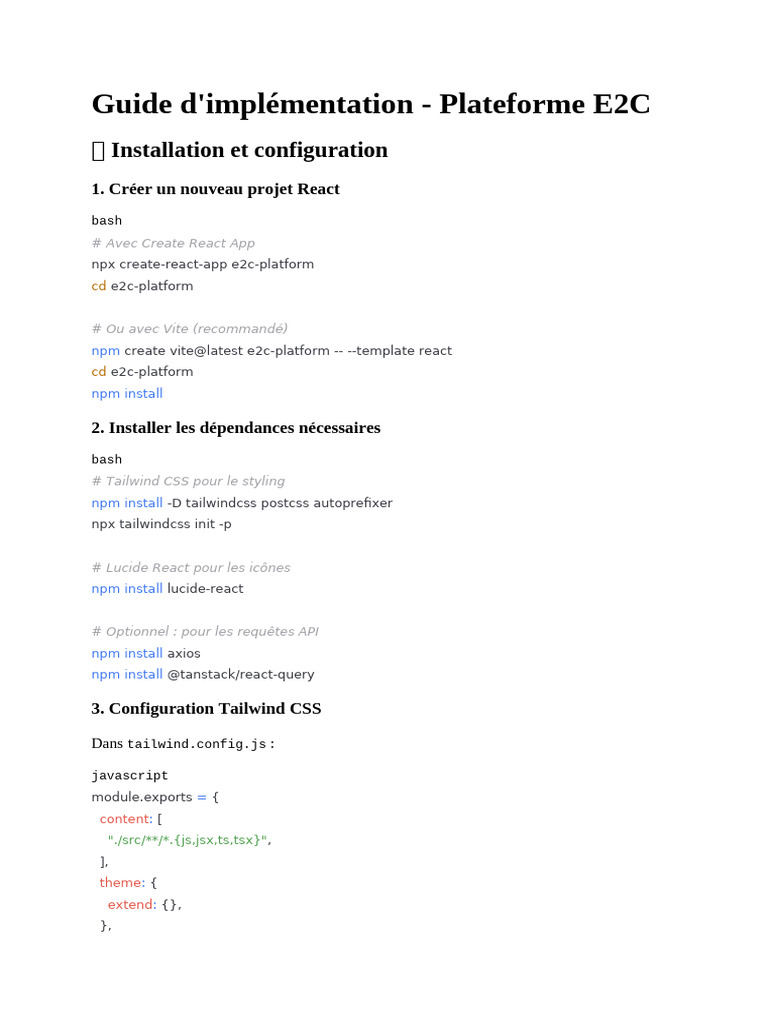
Task: Click the npm install axios line
Action: coord(146,653)
